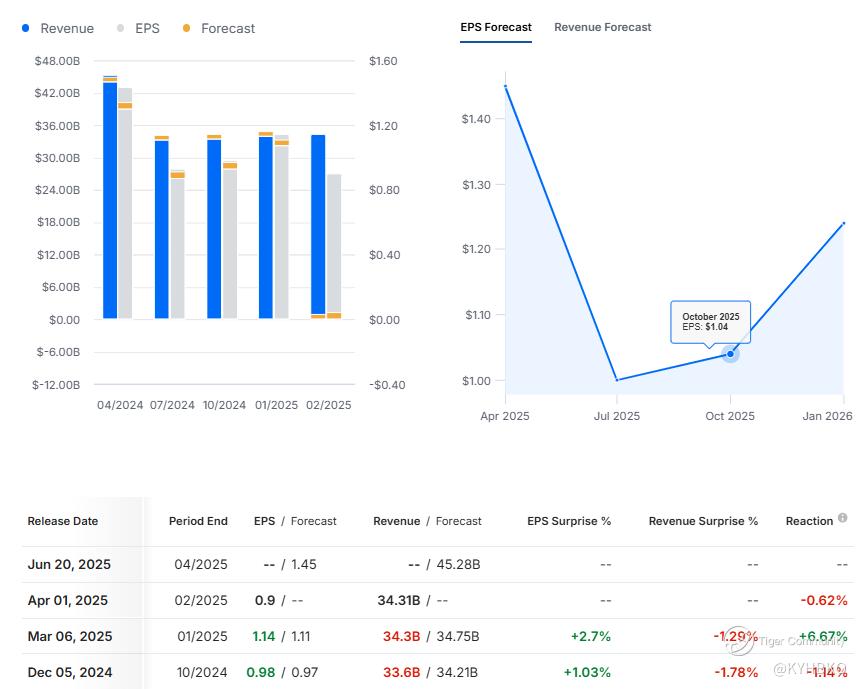
Task: Select the Jun 20, 2025 release row
Action: [x=438, y=565]
